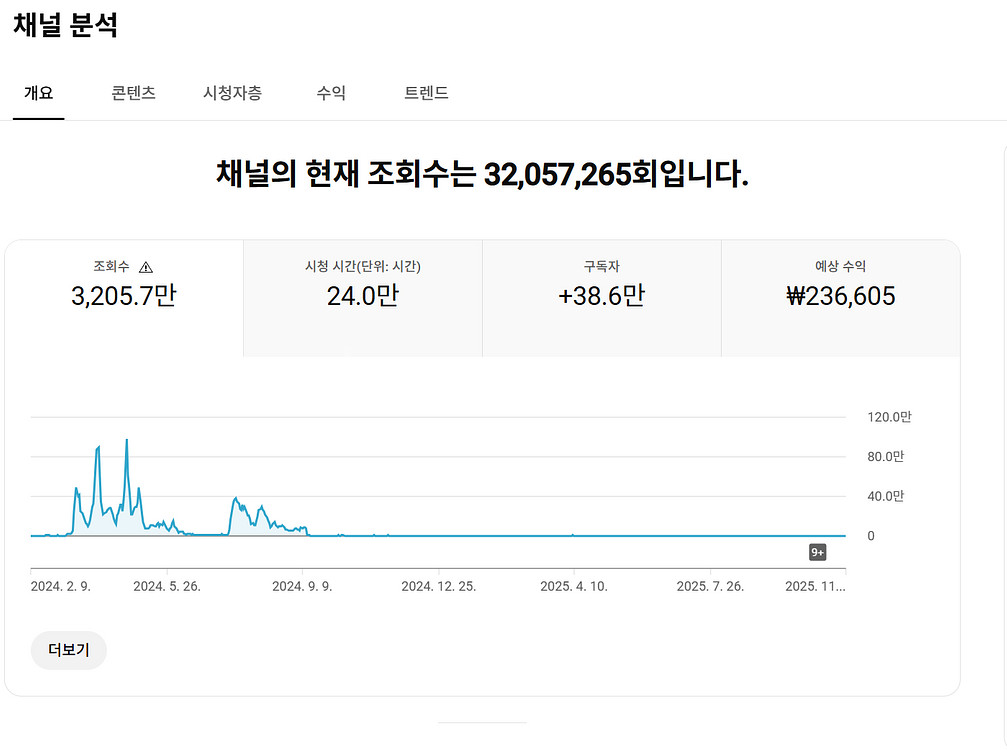Image resolution: width=1007 pixels, height=750 pixels.
Task: Select the 구독자 metric card
Action: (x=600, y=297)
